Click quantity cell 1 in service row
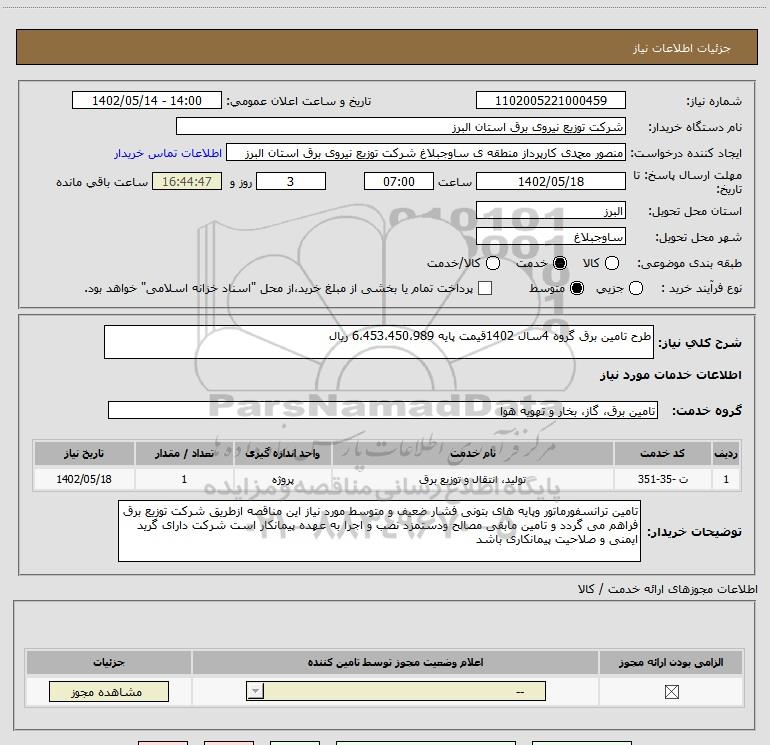 click(184, 479)
